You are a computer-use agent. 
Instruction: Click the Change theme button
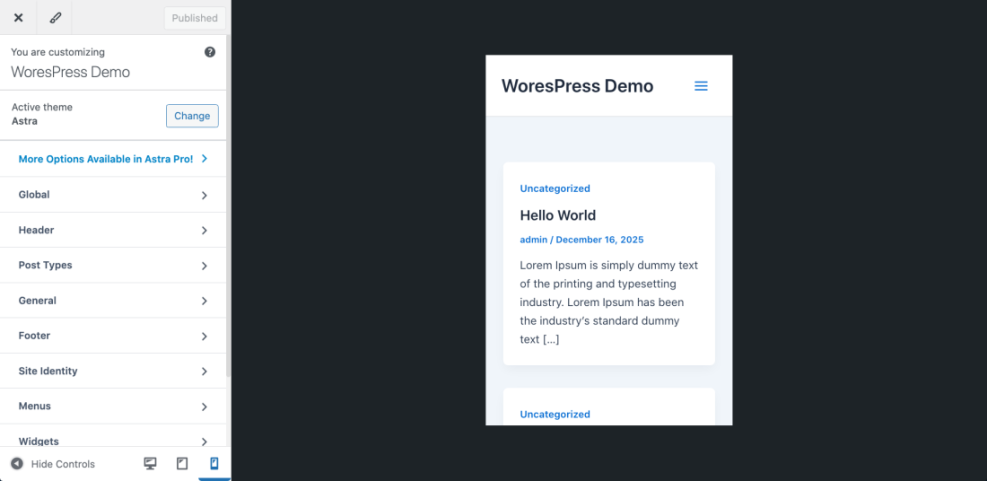pos(192,116)
